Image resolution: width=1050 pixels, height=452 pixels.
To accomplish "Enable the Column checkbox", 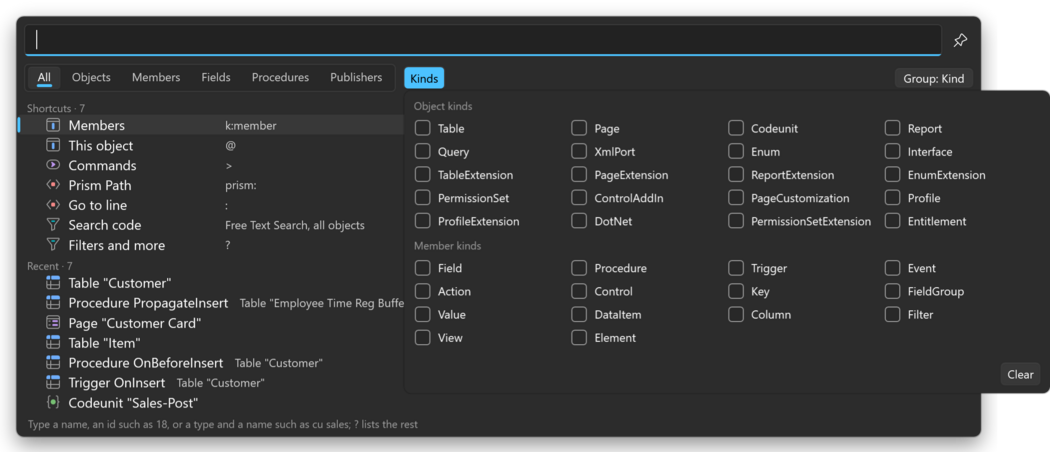I will [x=736, y=314].
